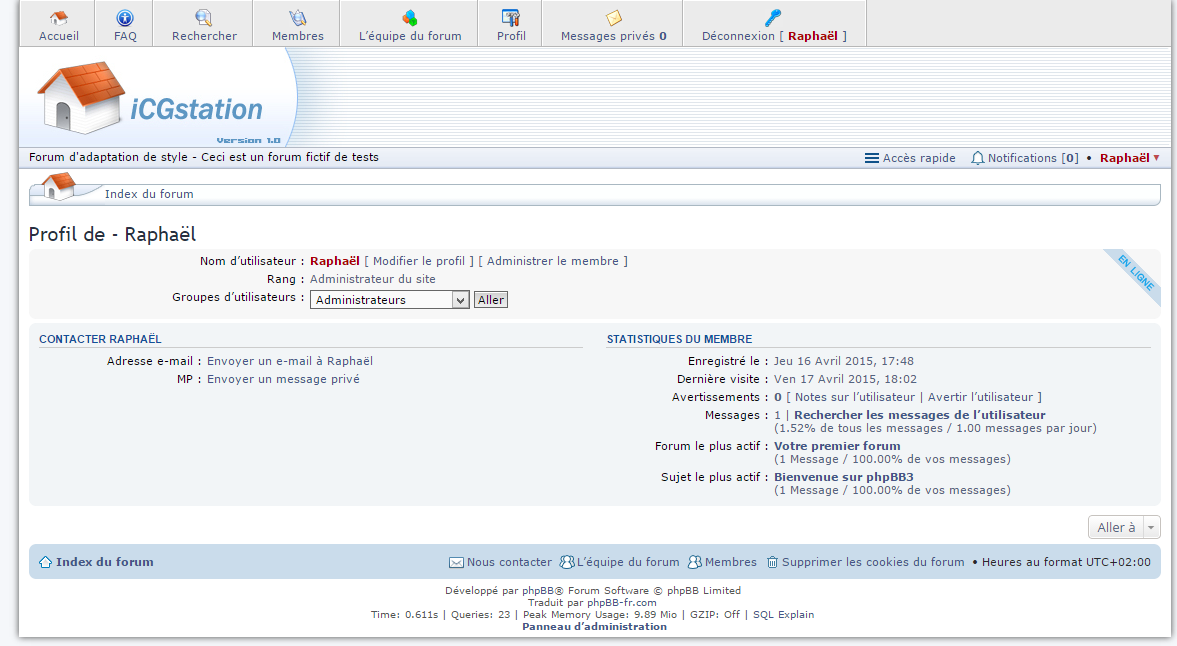Click the Déconnexion key icon
1177x646 pixels.
pos(773,18)
